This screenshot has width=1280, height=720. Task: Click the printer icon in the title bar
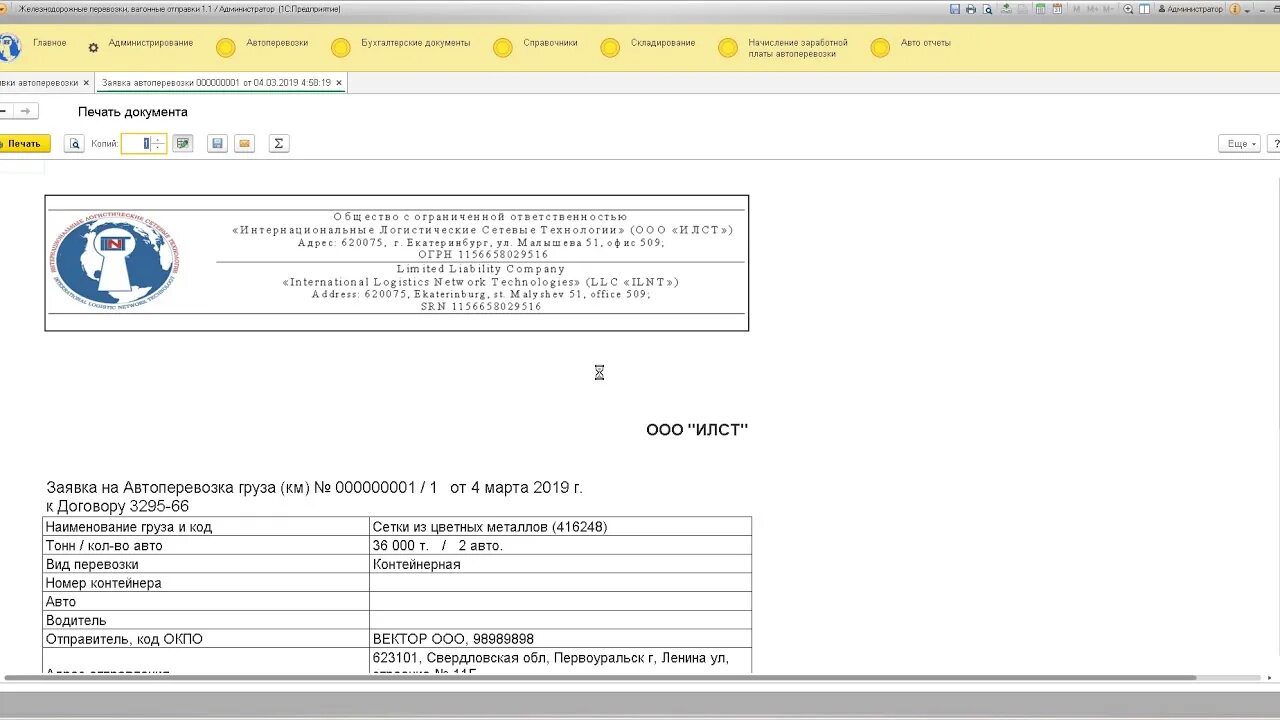coord(971,9)
